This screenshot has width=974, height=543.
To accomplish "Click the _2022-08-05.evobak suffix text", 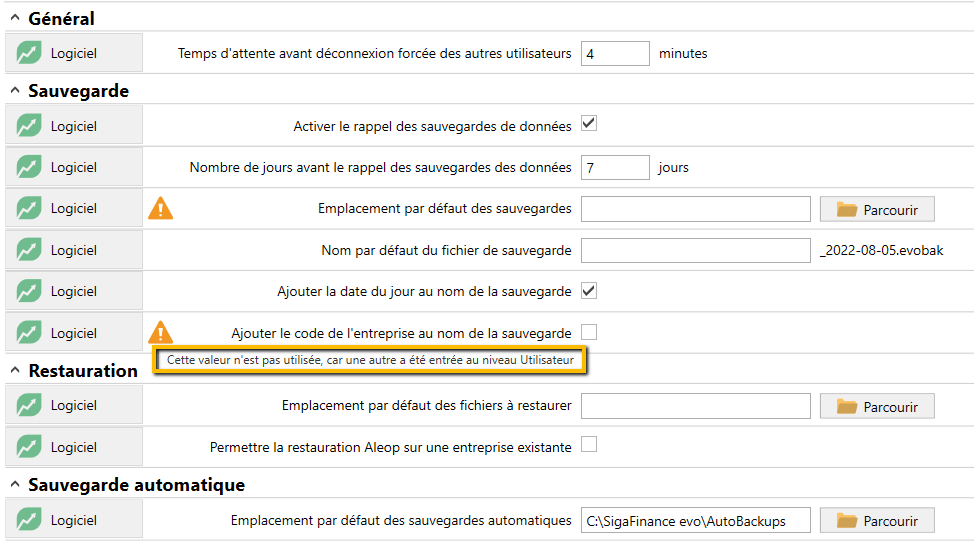I will 881,250.
